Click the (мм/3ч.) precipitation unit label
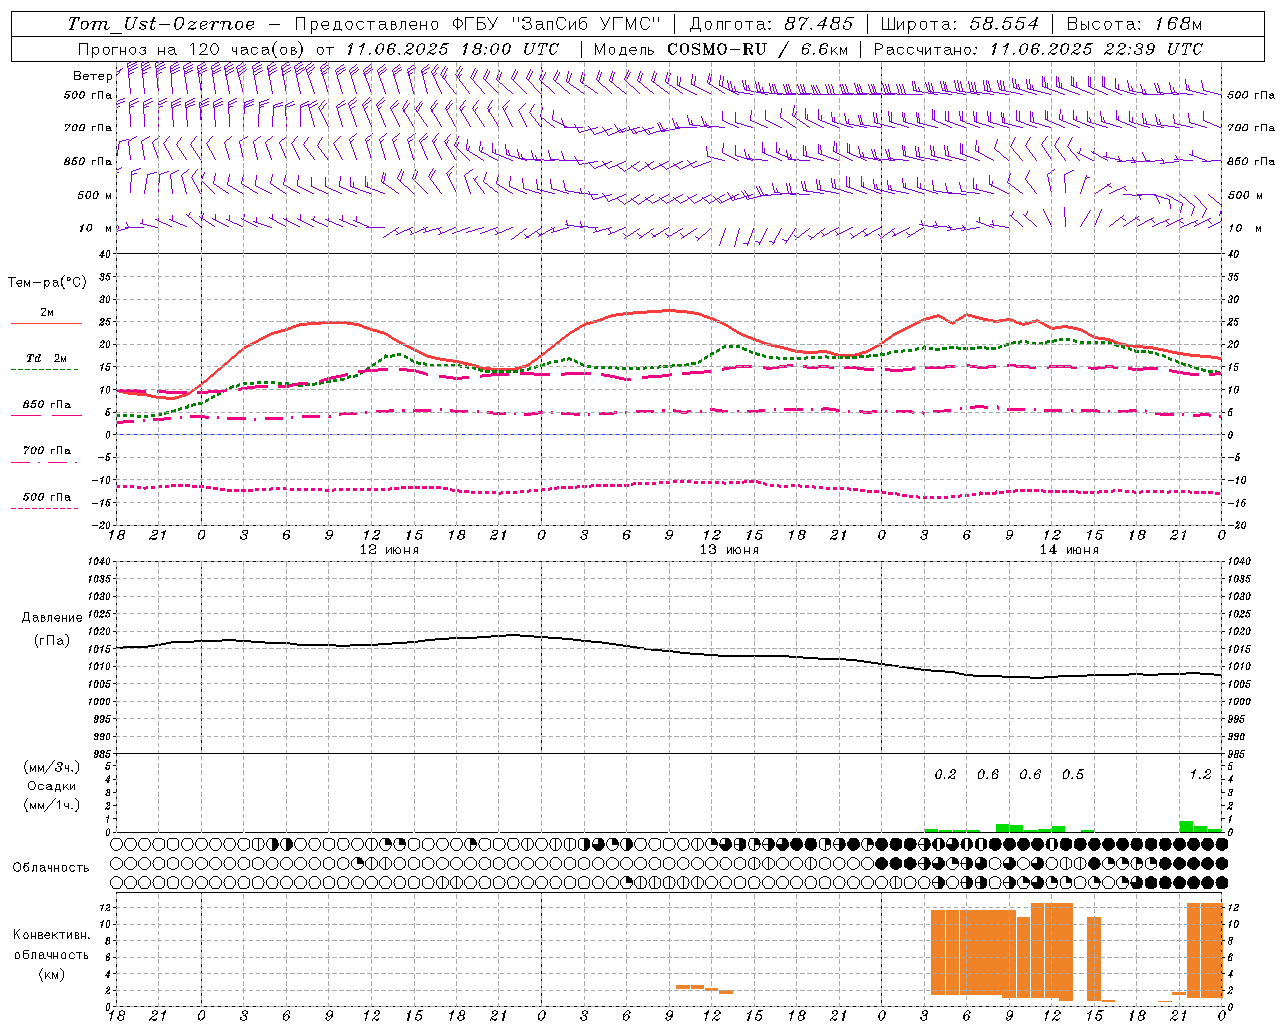The image size is (1280, 1024). (x=52, y=767)
